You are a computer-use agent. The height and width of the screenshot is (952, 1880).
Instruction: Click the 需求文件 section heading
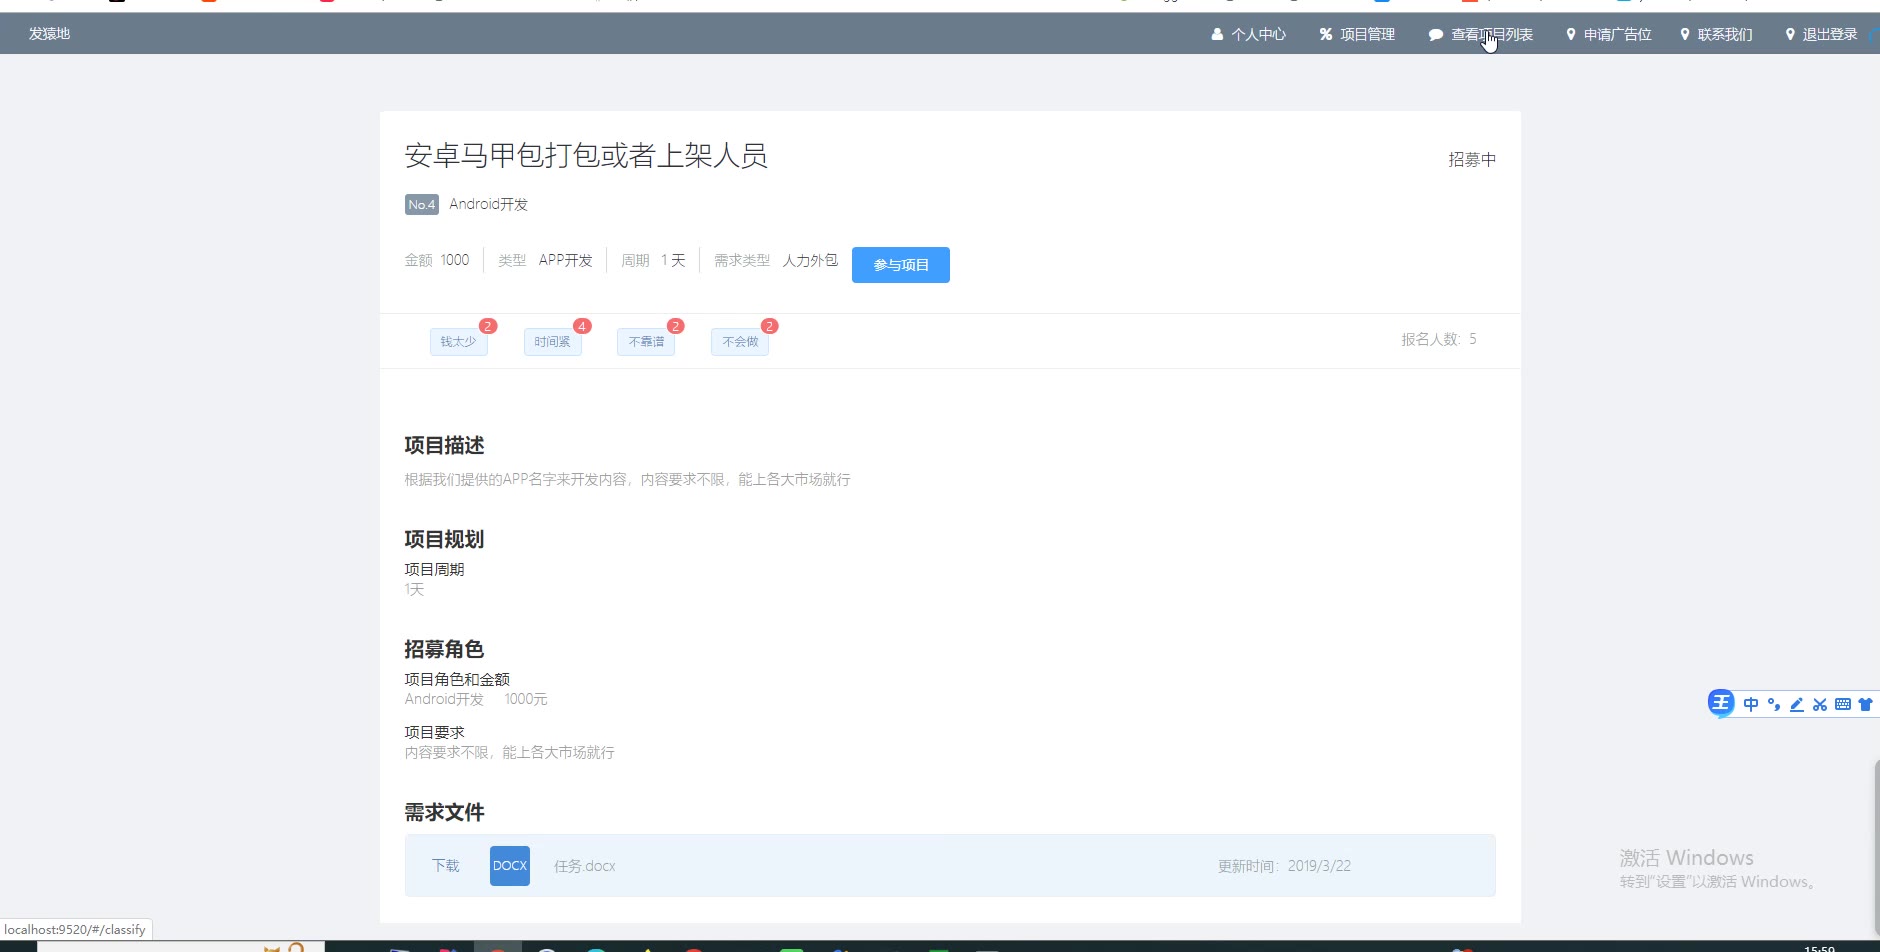coord(444,813)
